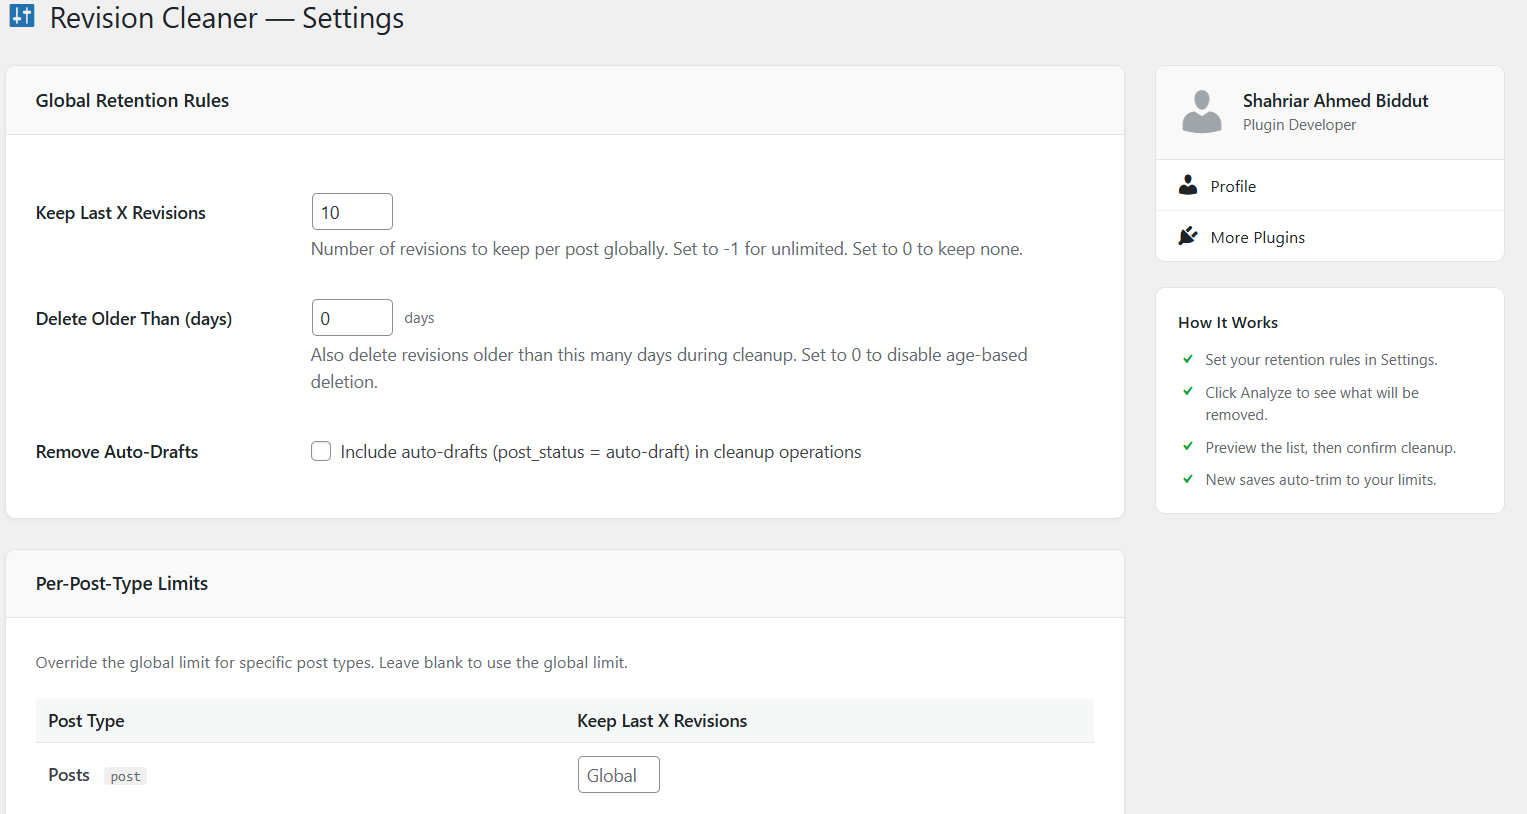Click the checkmark next to 'Preview the list'
The height and width of the screenshot is (814, 1527).
[1188, 447]
